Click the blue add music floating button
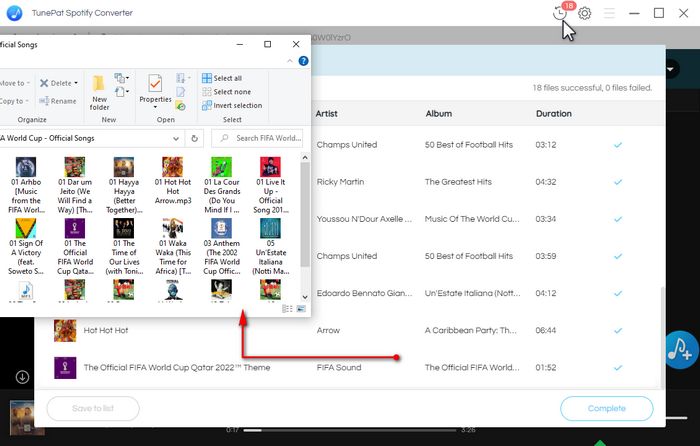 click(680, 350)
